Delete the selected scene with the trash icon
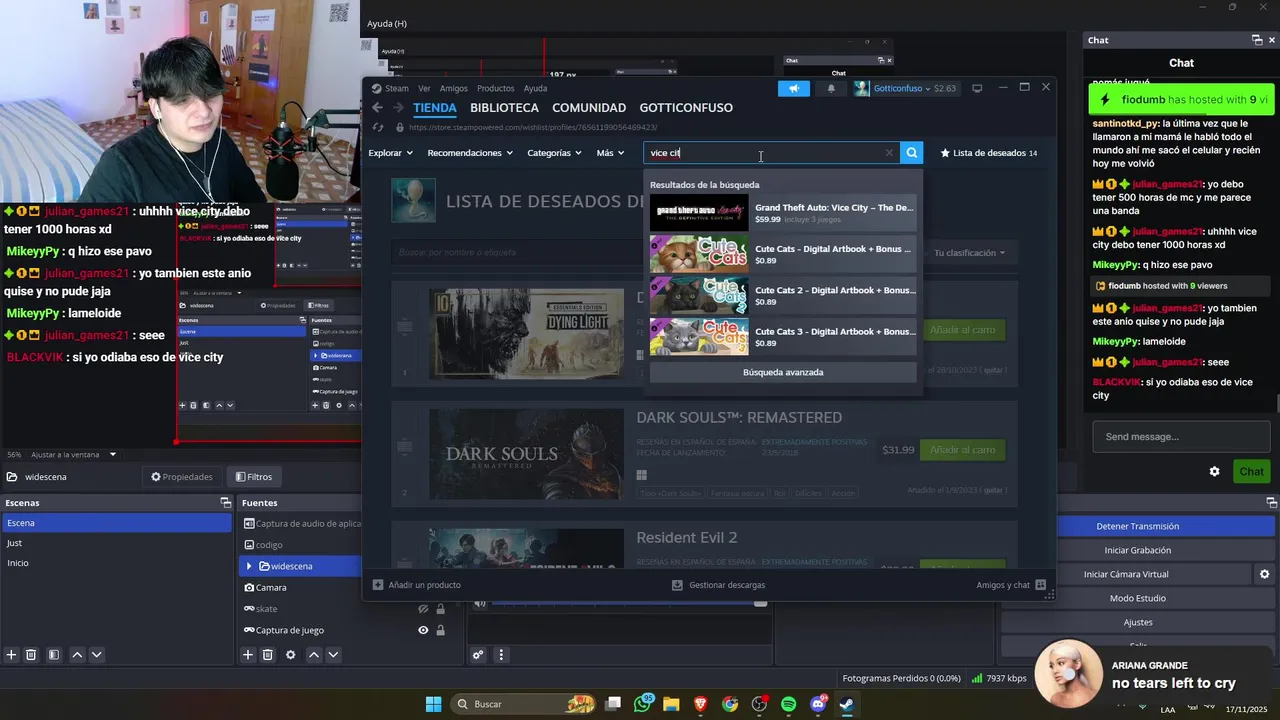Viewport: 1280px width, 720px height. pos(31,655)
